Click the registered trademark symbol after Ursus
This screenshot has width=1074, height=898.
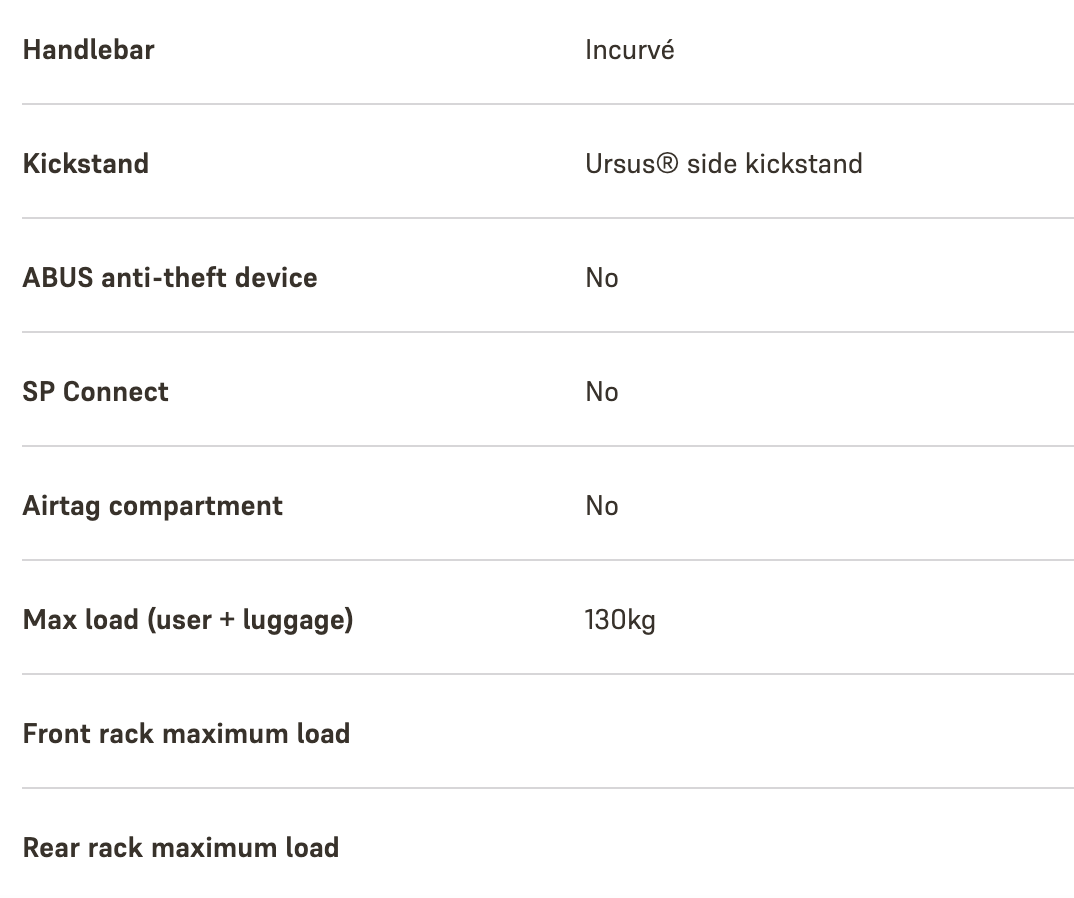point(668,164)
